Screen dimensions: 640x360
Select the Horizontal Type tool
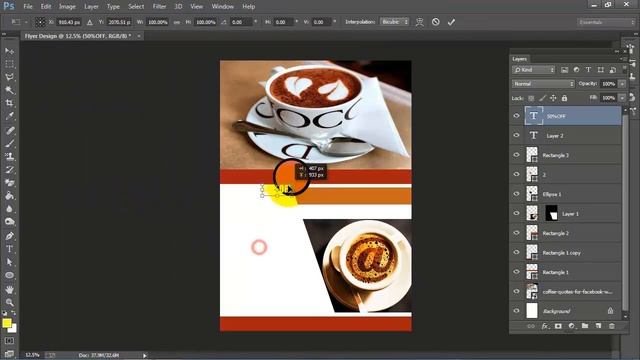[9, 249]
